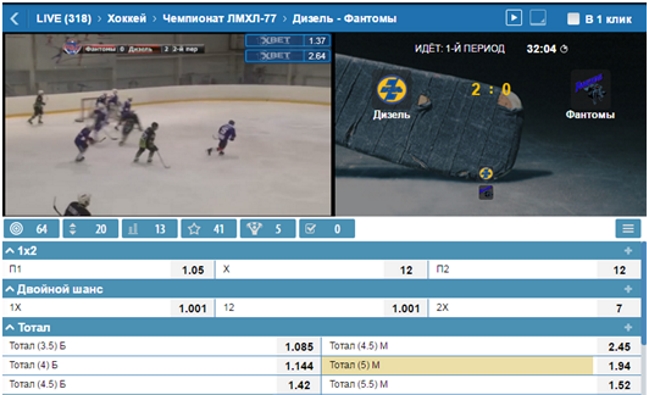Collapse the 1x2 market section
Viewport: 647px width, 395px height.
(9, 251)
